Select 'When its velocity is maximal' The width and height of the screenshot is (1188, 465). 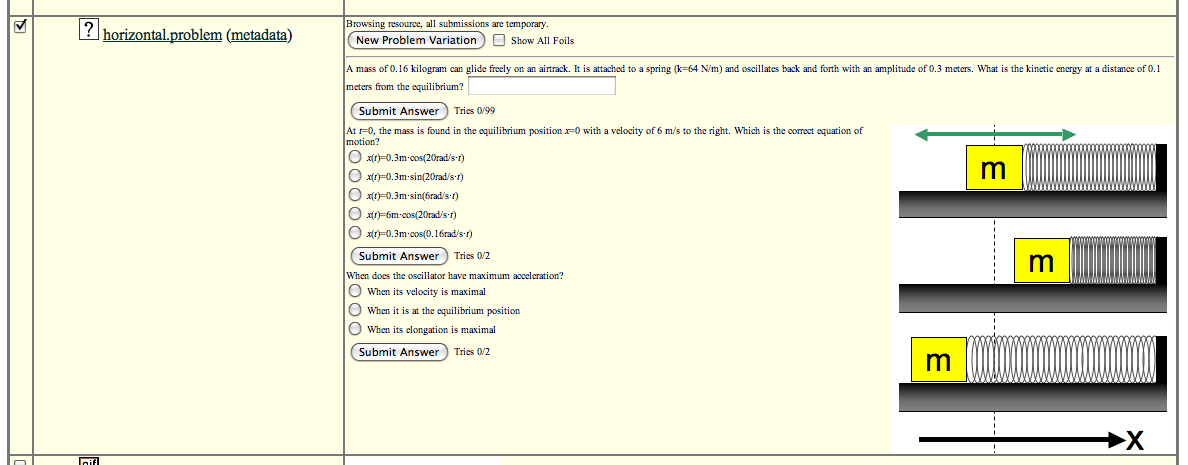click(x=354, y=292)
